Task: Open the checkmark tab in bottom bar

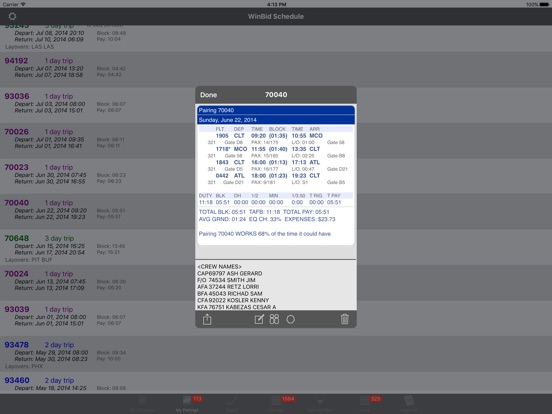Action: [x=232, y=403]
